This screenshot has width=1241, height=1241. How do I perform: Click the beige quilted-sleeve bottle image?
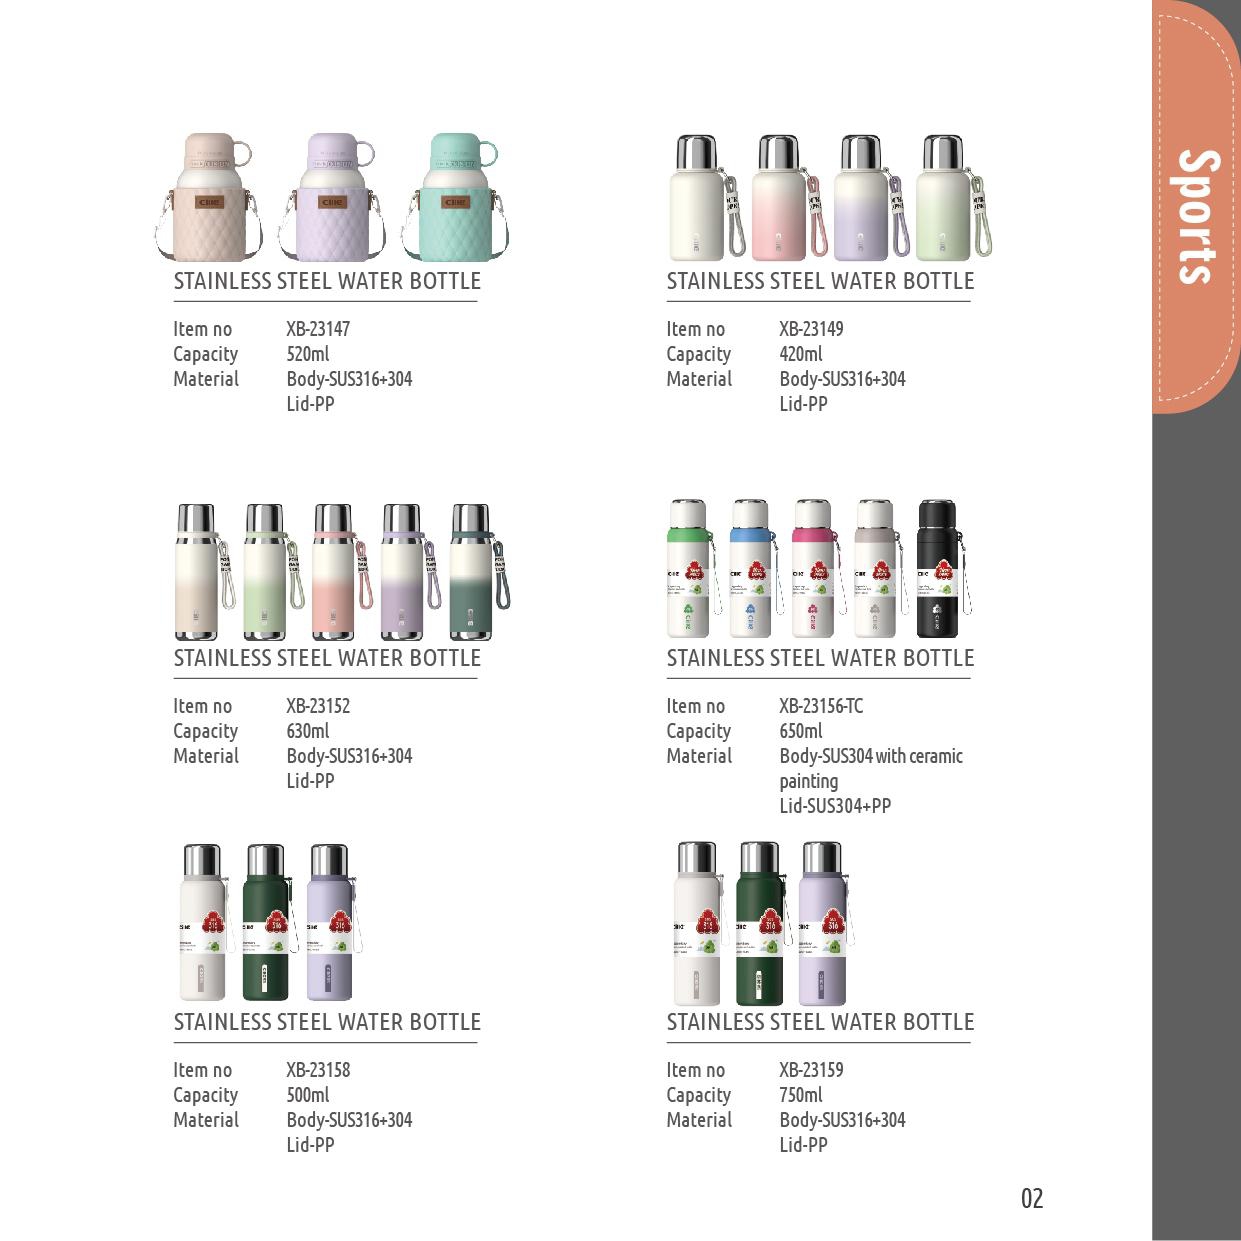pos(208,197)
